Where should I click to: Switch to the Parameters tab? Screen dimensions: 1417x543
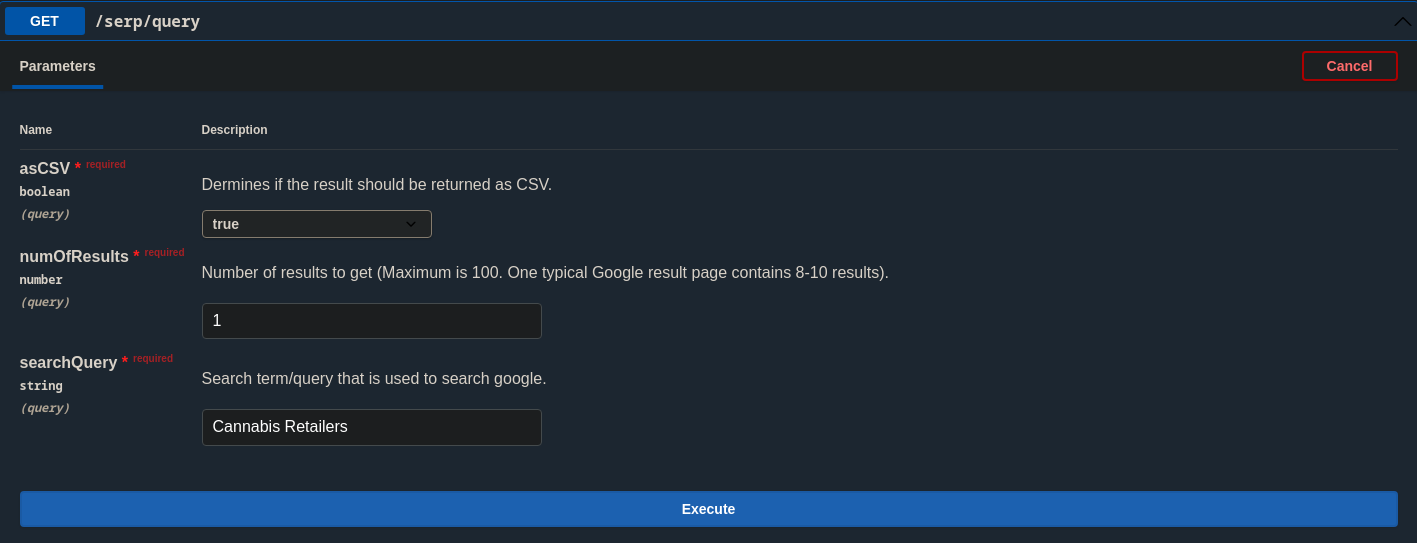[57, 66]
